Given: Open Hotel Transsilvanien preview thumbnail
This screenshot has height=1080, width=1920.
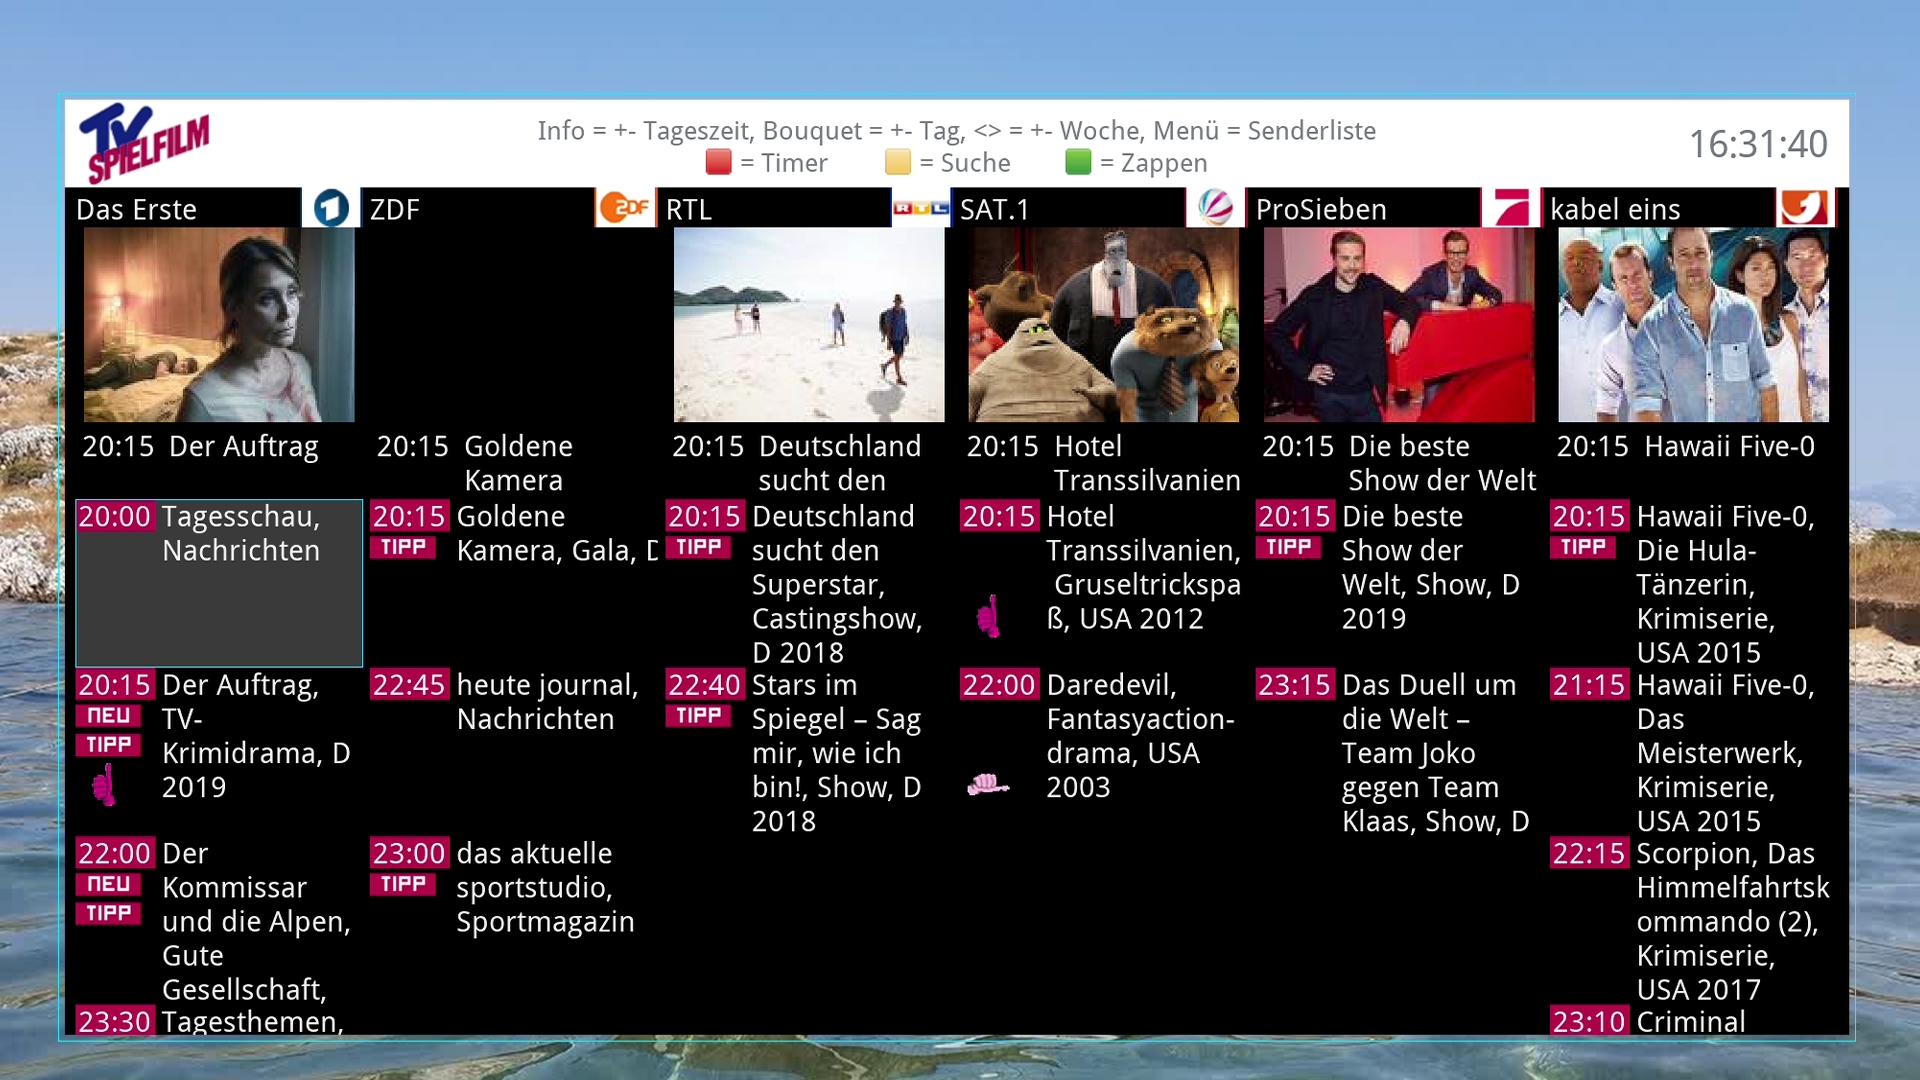Looking at the screenshot, I should pyautogui.click(x=1104, y=325).
